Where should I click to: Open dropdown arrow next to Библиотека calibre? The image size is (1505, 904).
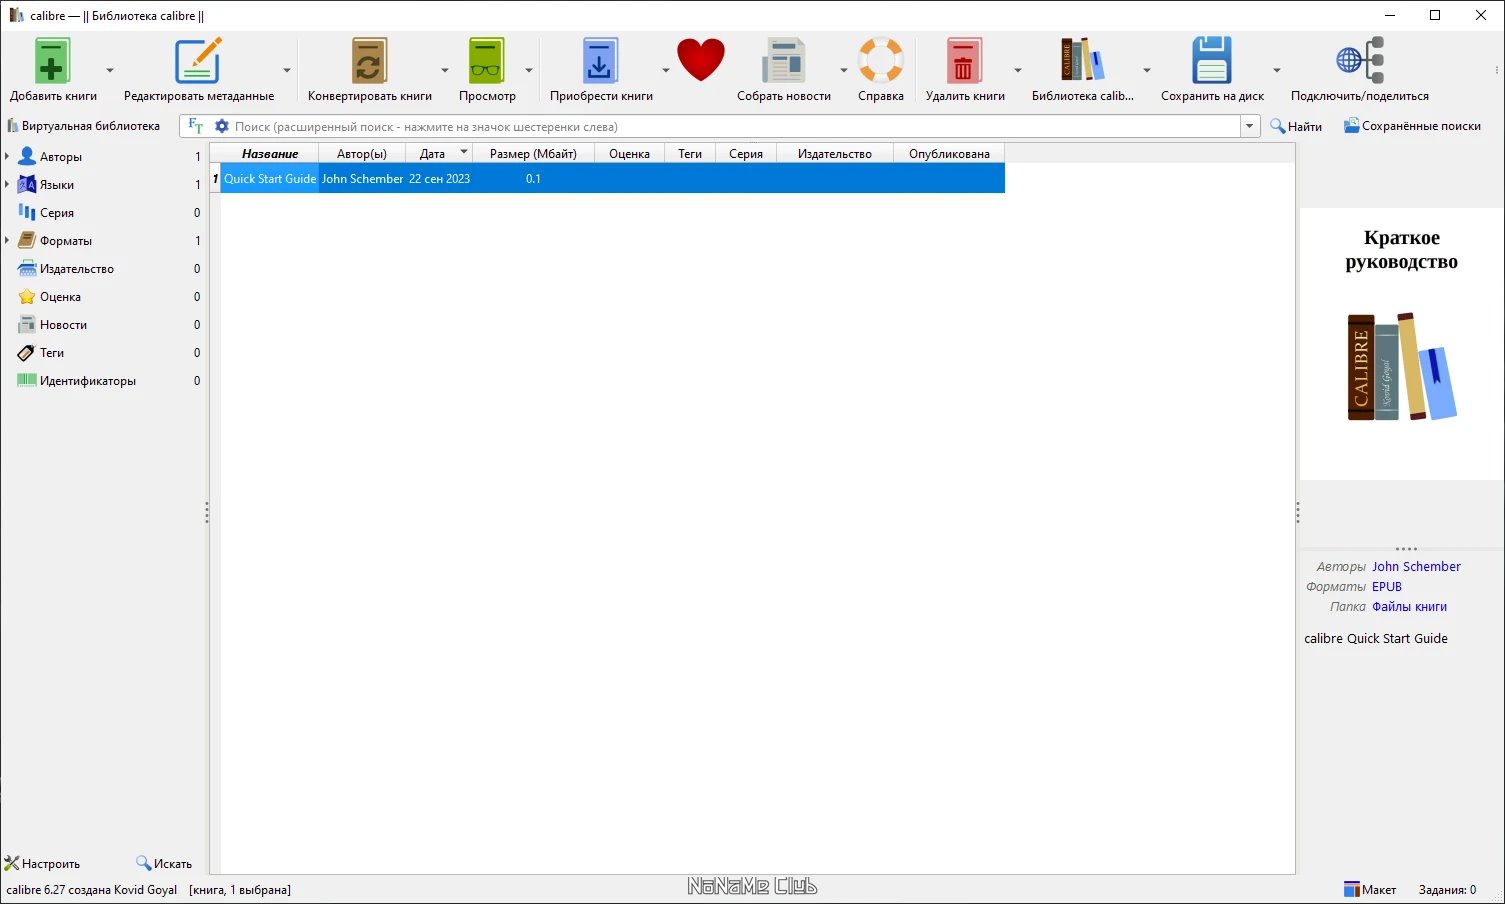tap(1147, 70)
